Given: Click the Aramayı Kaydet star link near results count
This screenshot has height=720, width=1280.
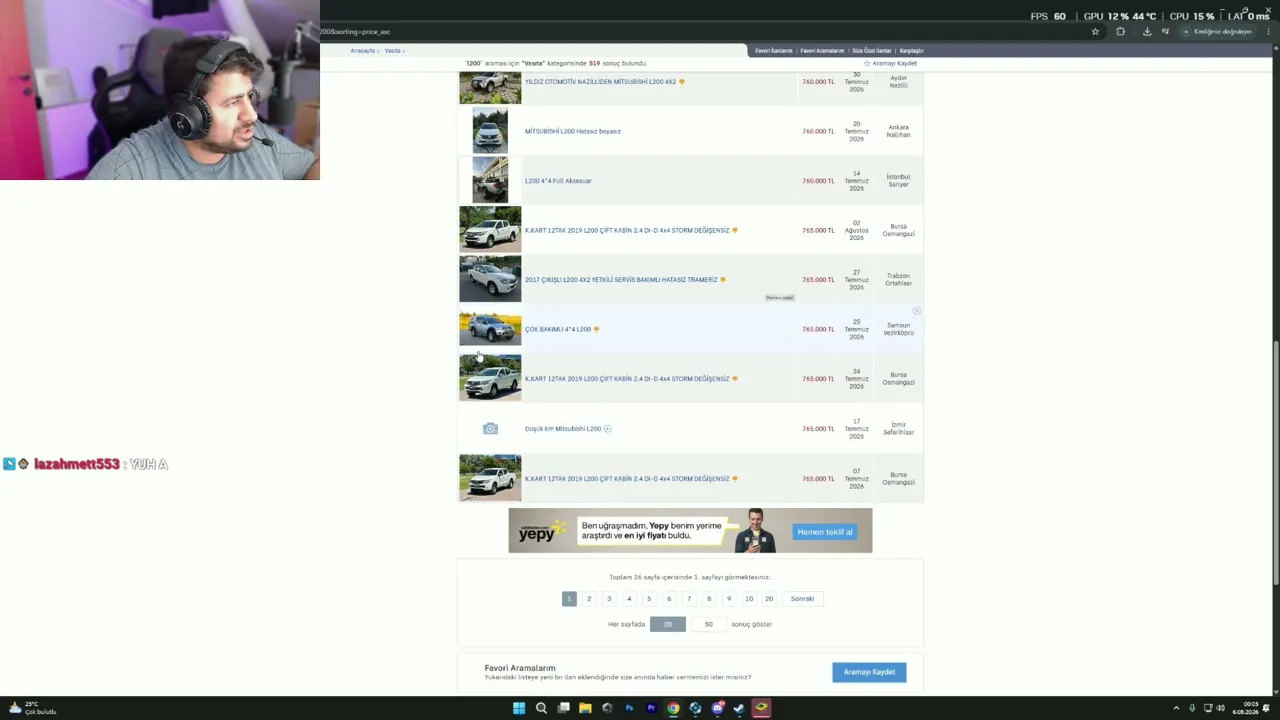Looking at the screenshot, I should [x=890, y=63].
